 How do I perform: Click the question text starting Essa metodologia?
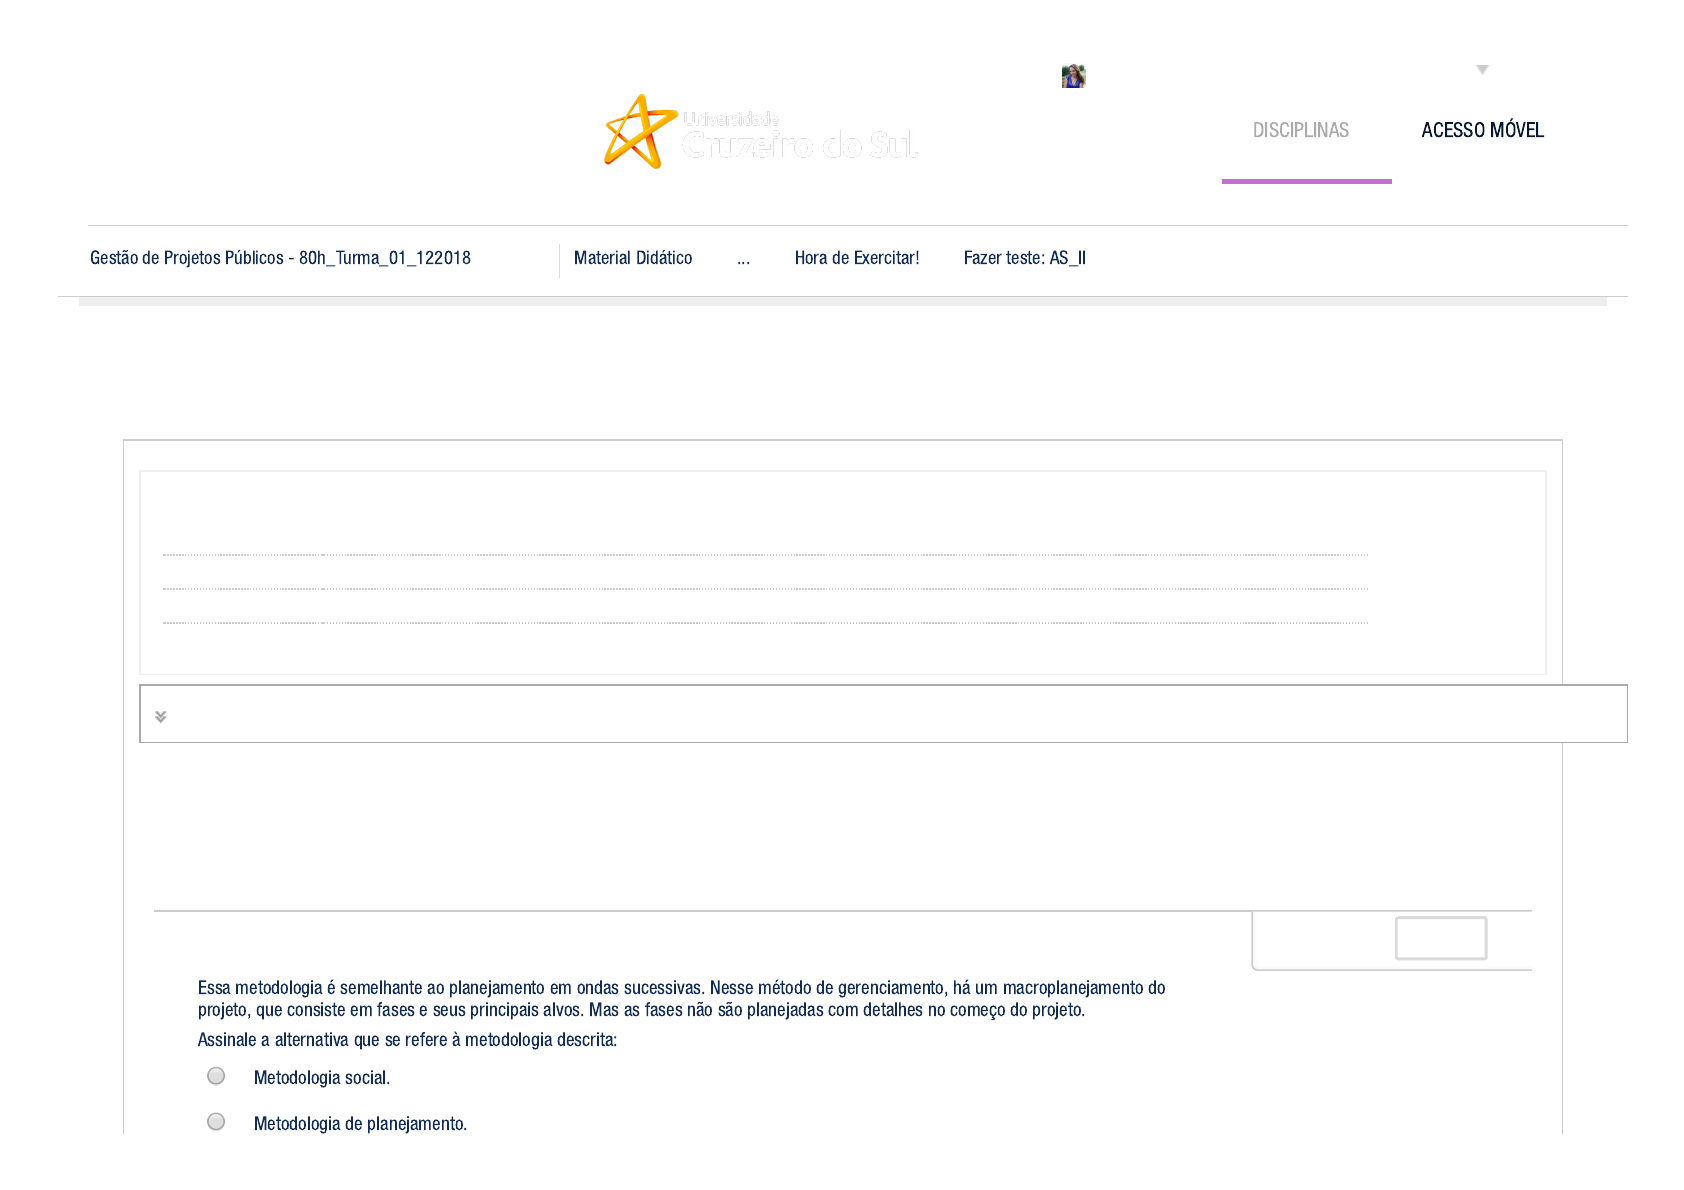682,999
